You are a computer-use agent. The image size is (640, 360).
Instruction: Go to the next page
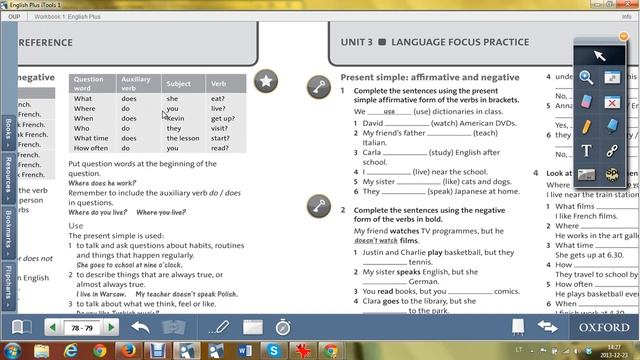click(x=111, y=327)
